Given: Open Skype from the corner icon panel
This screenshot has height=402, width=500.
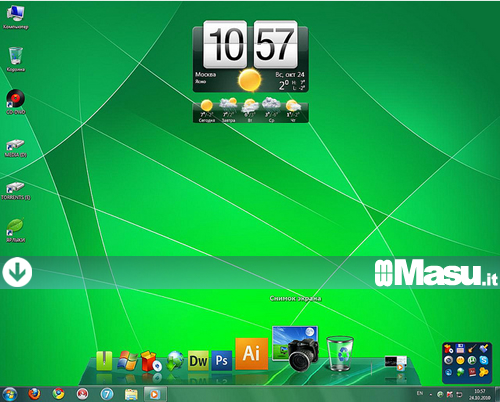Looking at the screenshot, I should click(x=484, y=360).
